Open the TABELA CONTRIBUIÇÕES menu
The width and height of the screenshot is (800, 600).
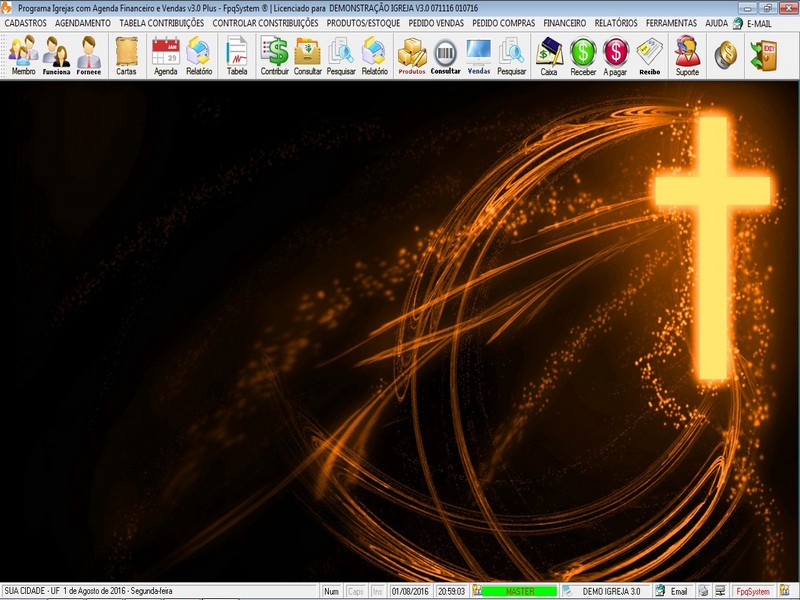162,23
